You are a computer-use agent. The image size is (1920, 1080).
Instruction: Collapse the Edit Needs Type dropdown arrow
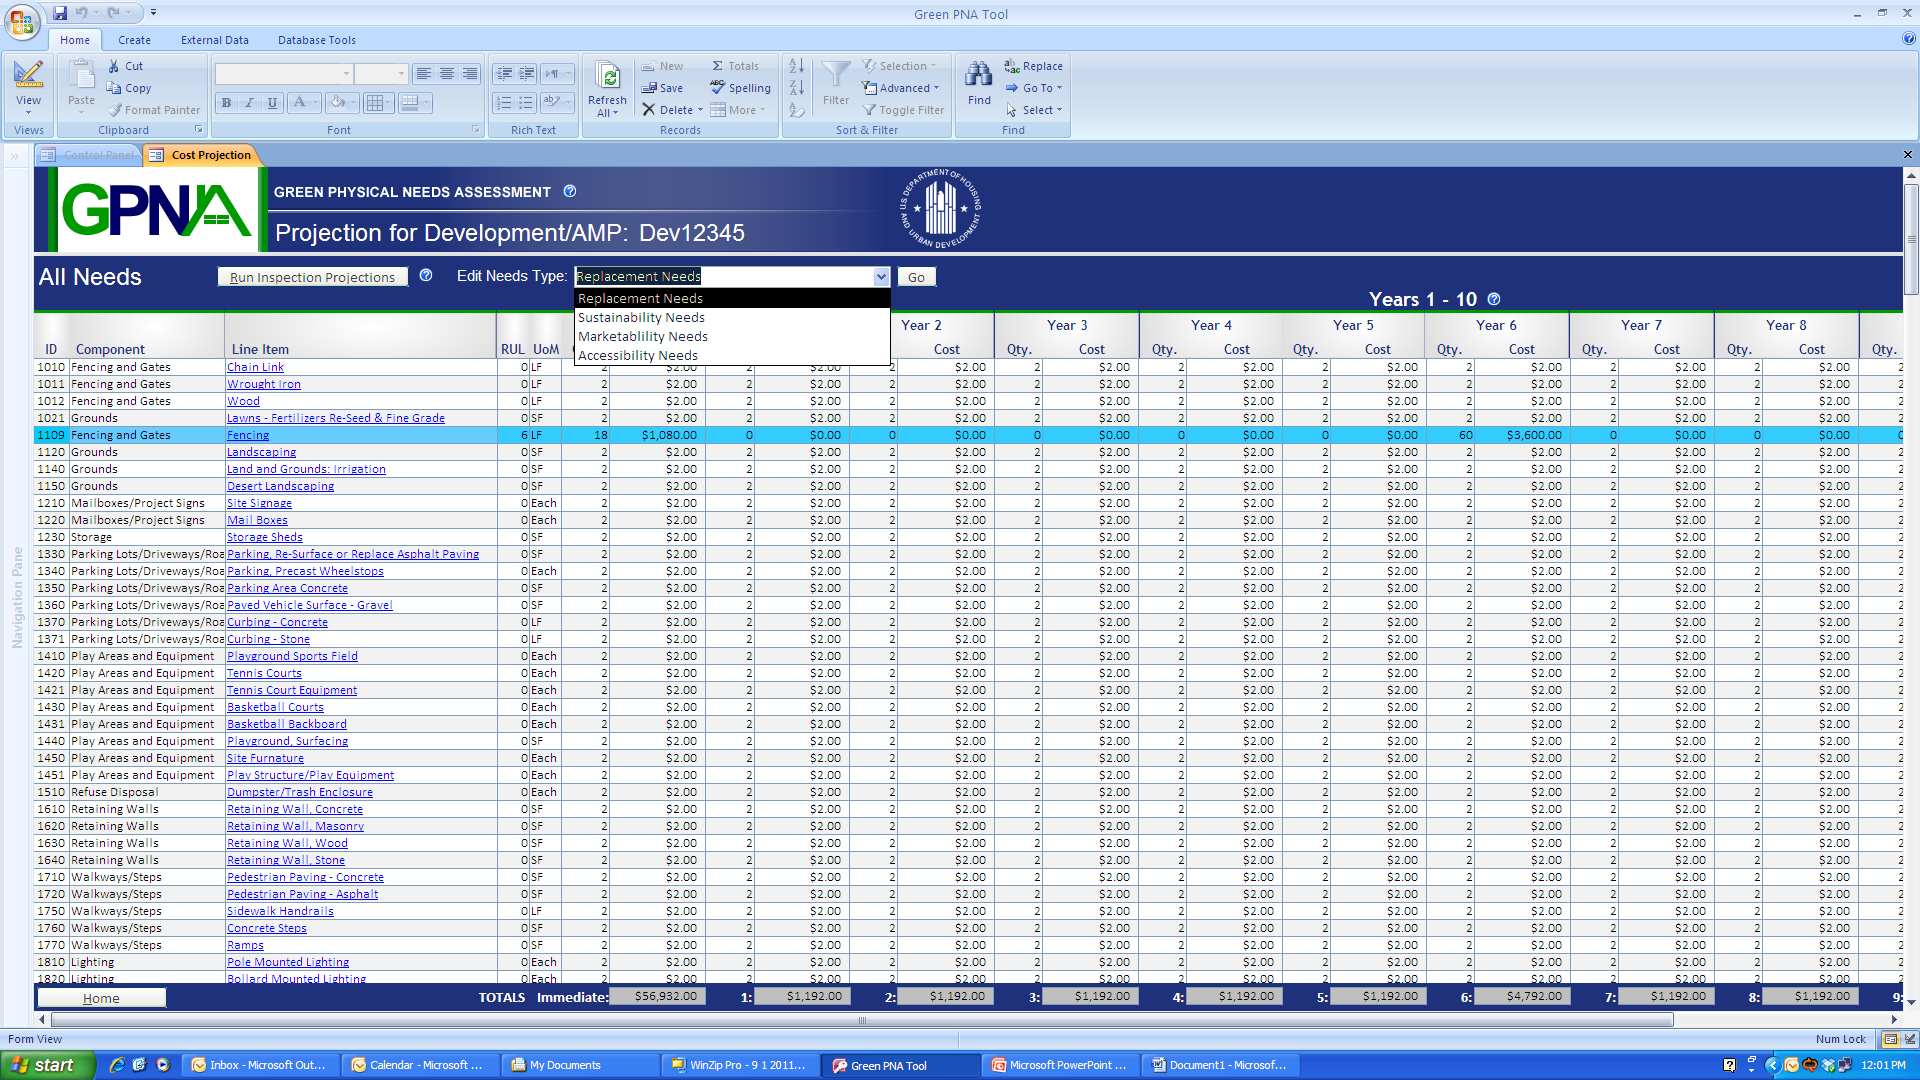point(881,277)
